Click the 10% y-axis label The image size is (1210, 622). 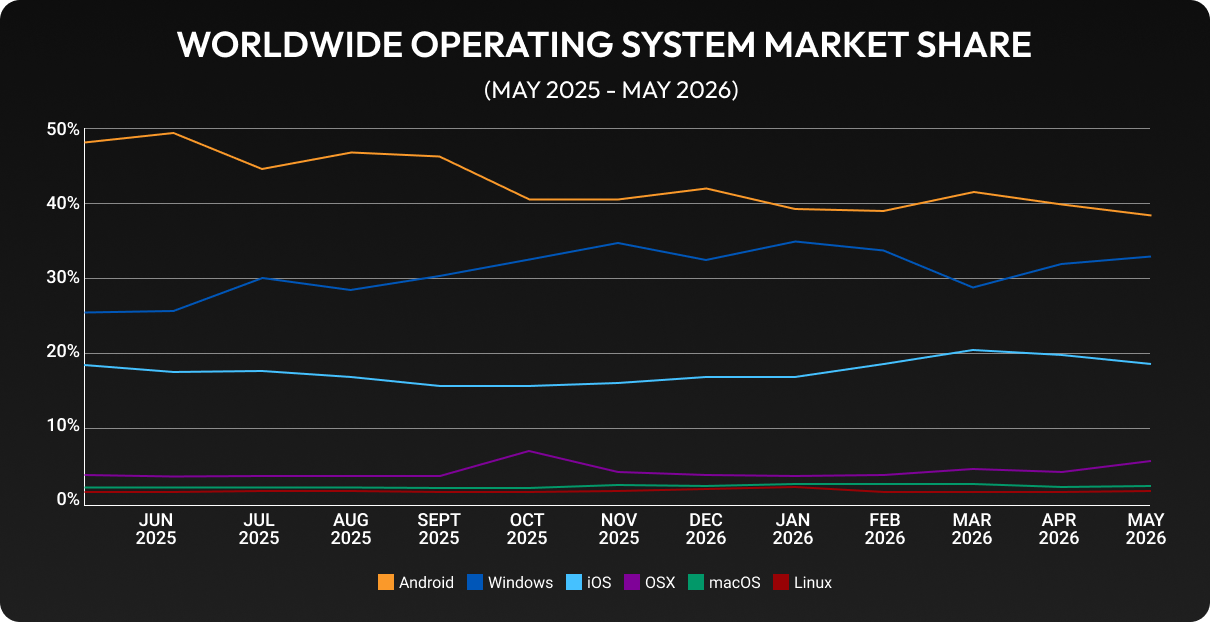(62, 426)
